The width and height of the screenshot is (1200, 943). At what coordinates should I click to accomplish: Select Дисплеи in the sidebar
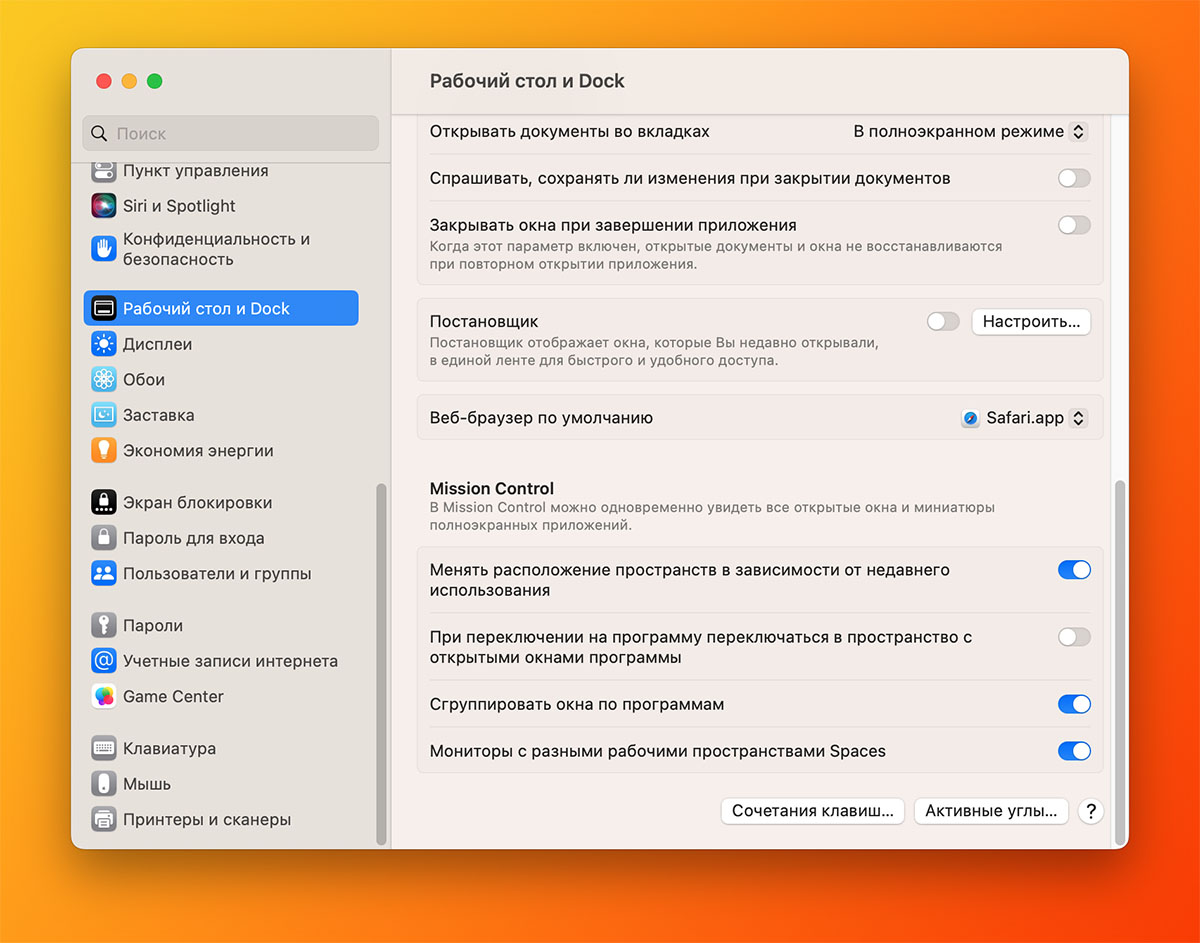tap(221, 344)
